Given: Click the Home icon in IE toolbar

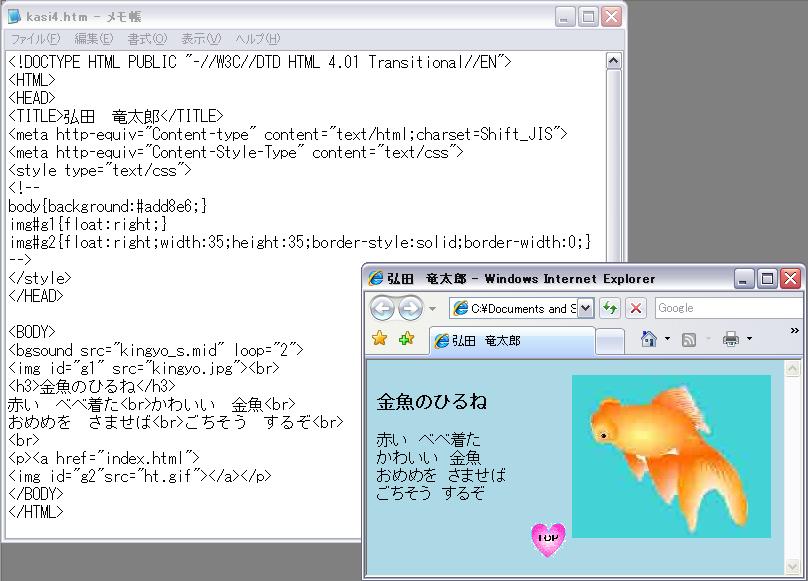Looking at the screenshot, I should tap(649, 339).
